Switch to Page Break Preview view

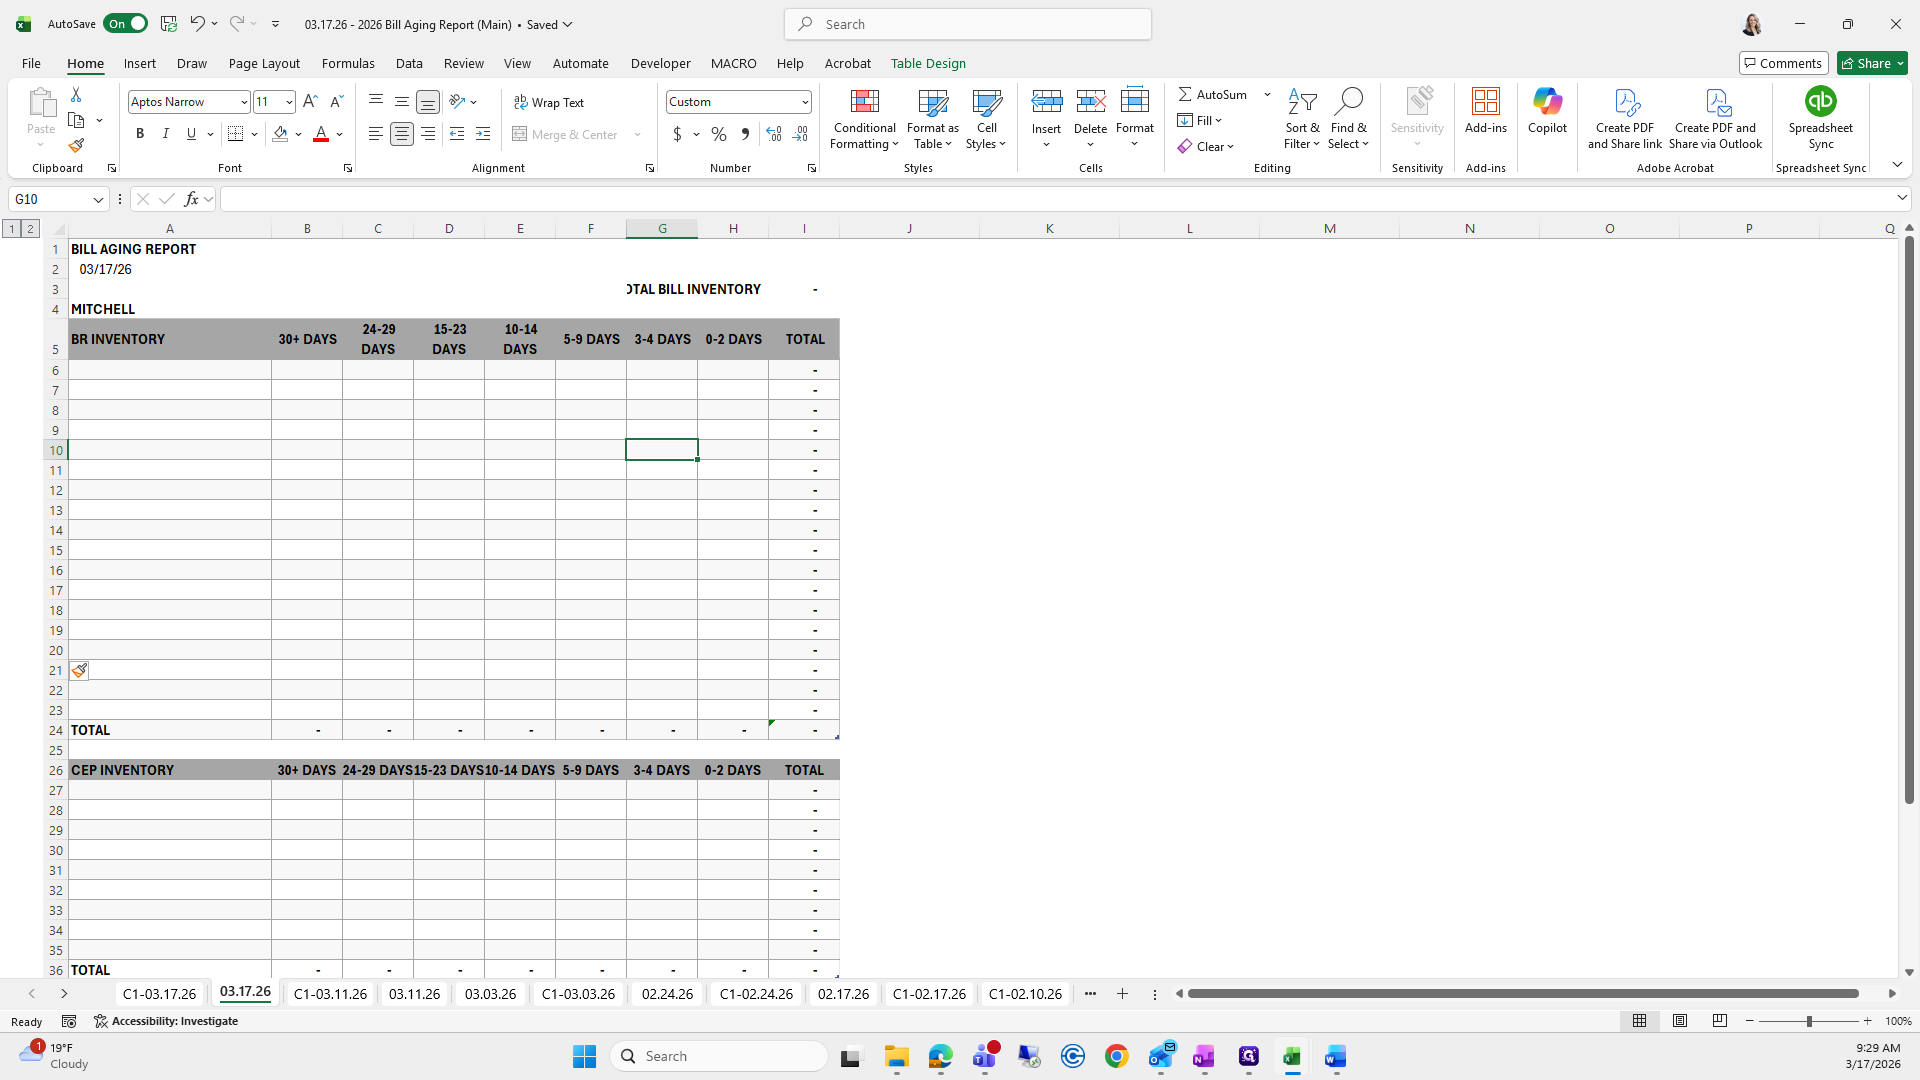pyautogui.click(x=1720, y=1021)
